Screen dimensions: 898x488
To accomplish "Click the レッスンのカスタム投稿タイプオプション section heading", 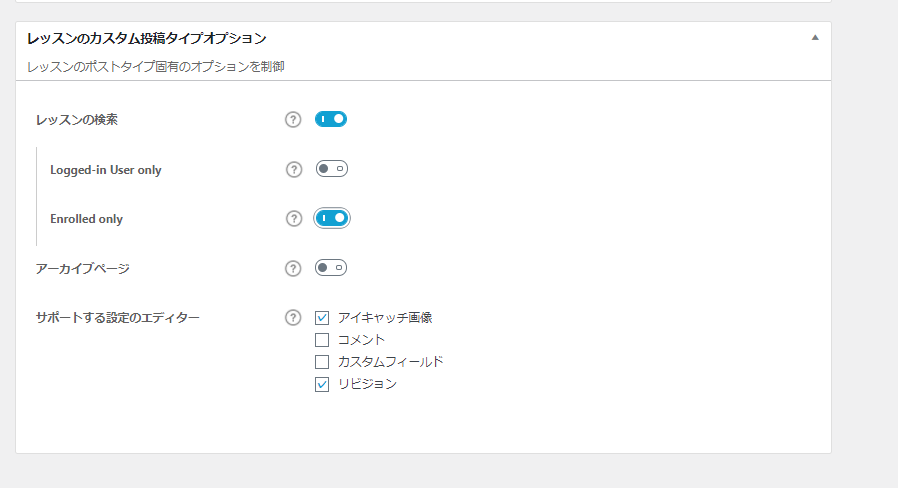I will point(147,38).
